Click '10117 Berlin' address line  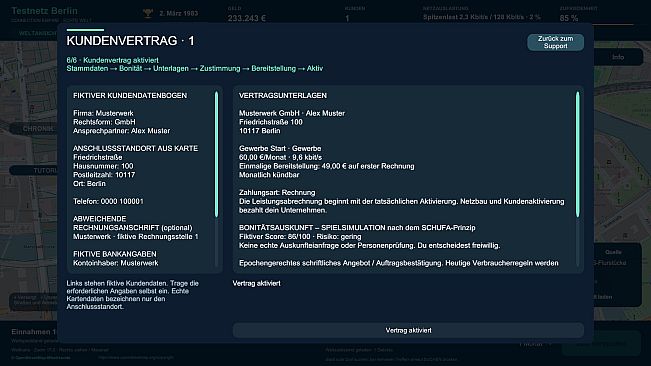(259, 131)
